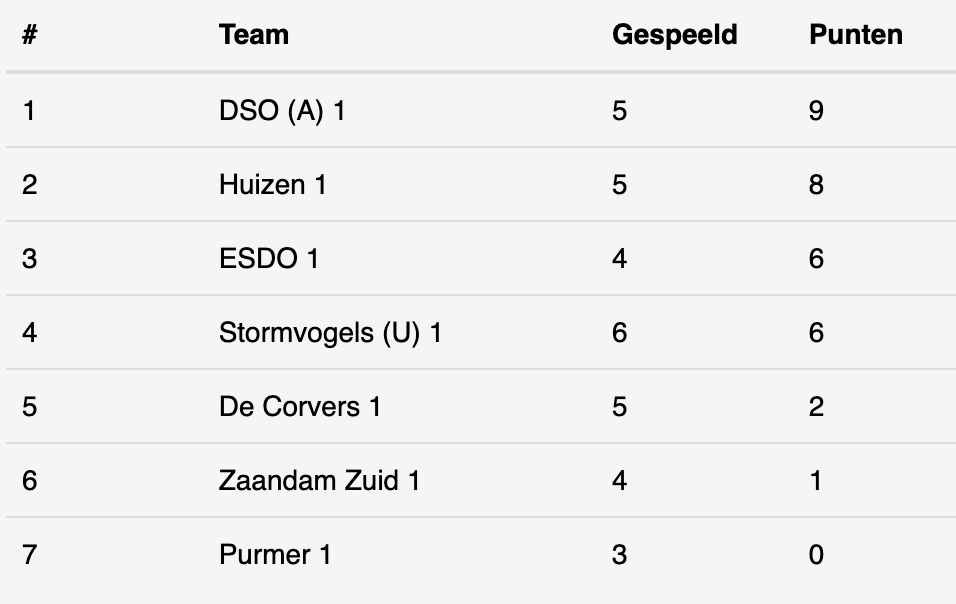Click Huizen 1's points value 8
This screenshot has height=604, width=956.
point(816,185)
